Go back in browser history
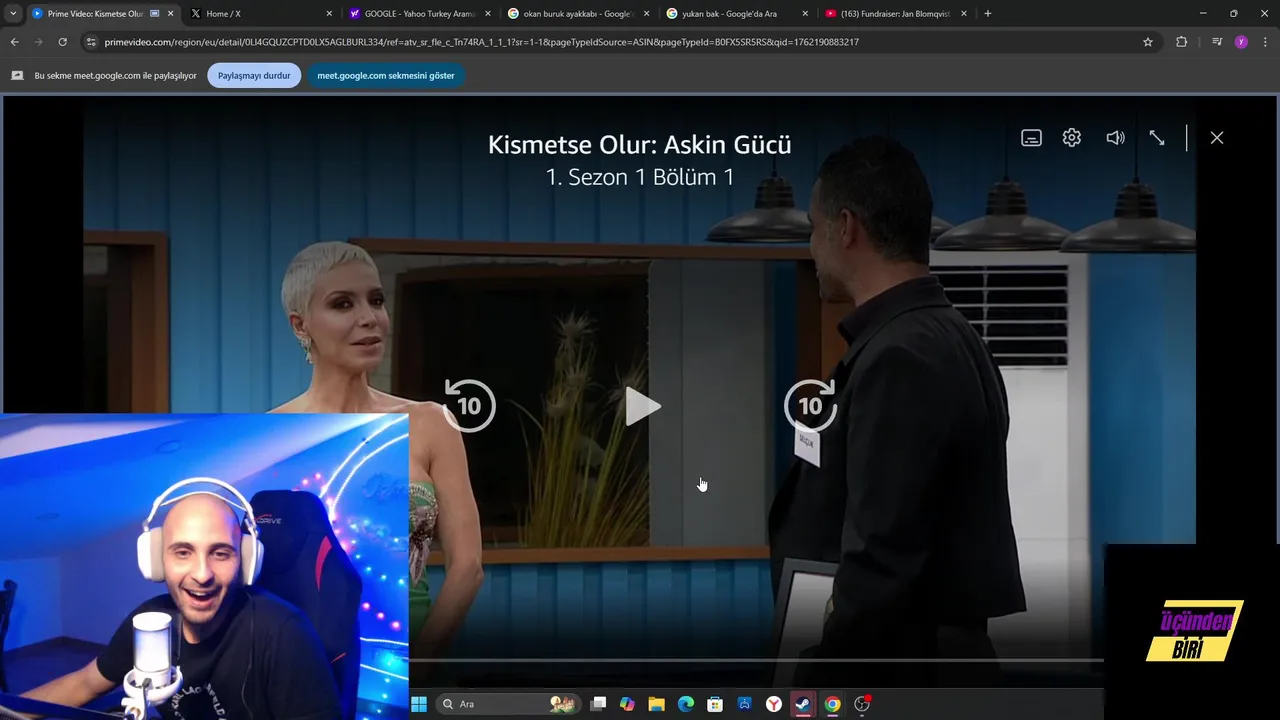The width and height of the screenshot is (1280, 720). pyautogui.click(x=14, y=42)
